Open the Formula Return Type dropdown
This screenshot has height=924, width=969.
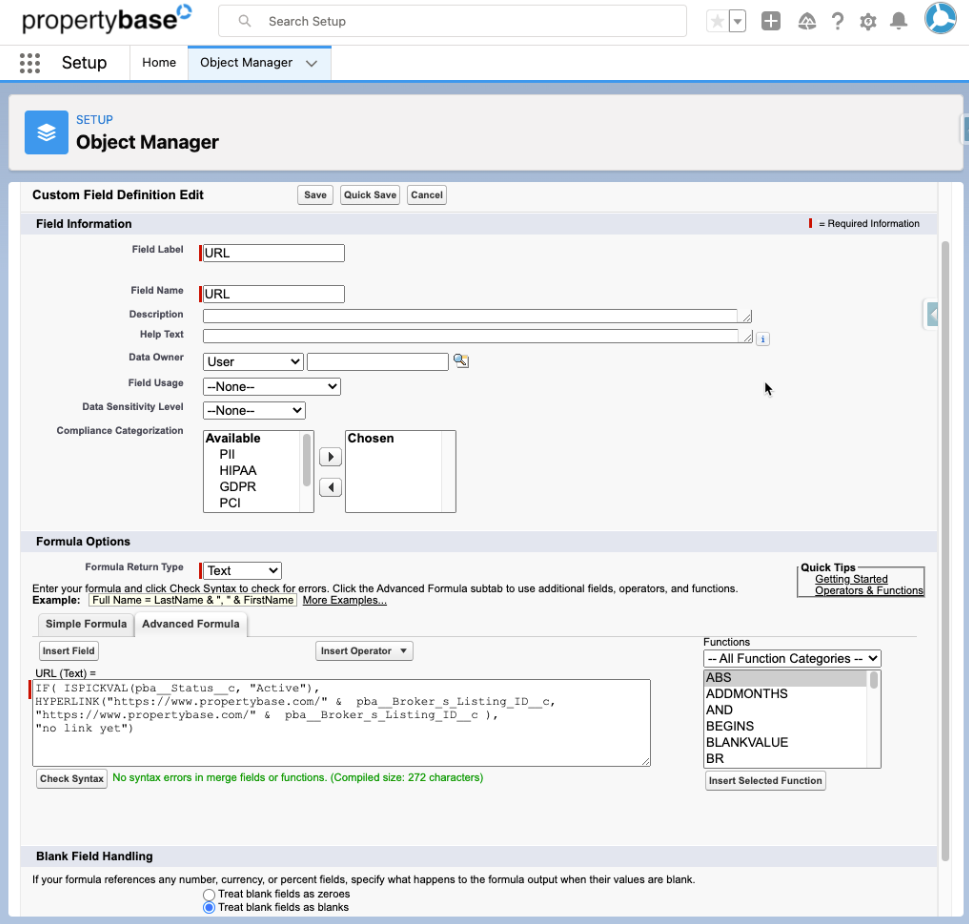pyautogui.click(x=240, y=569)
